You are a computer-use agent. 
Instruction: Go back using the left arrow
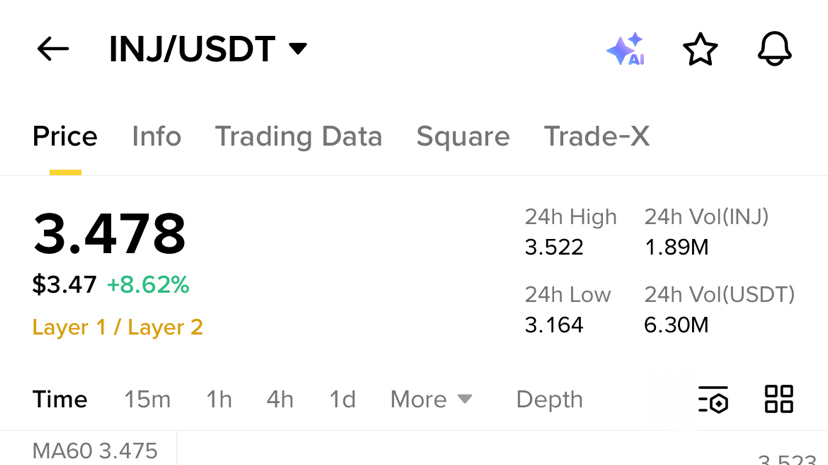53,49
